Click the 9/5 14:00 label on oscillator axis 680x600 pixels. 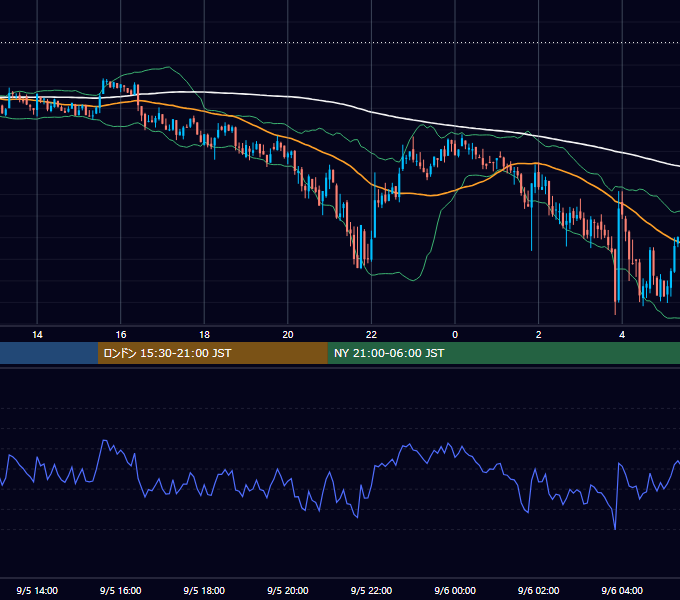tap(37, 590)
